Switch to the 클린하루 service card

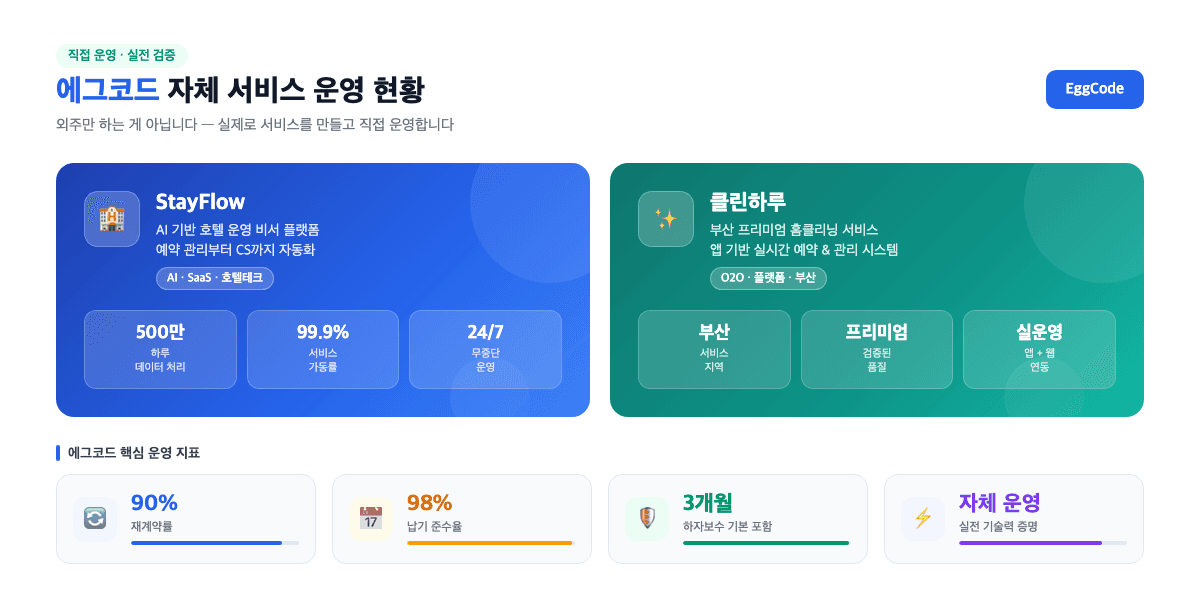(x=876, y=290)
